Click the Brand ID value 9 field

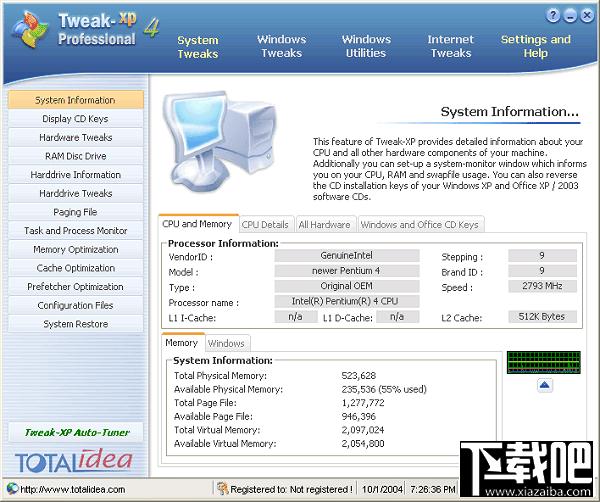click(542, 271)
